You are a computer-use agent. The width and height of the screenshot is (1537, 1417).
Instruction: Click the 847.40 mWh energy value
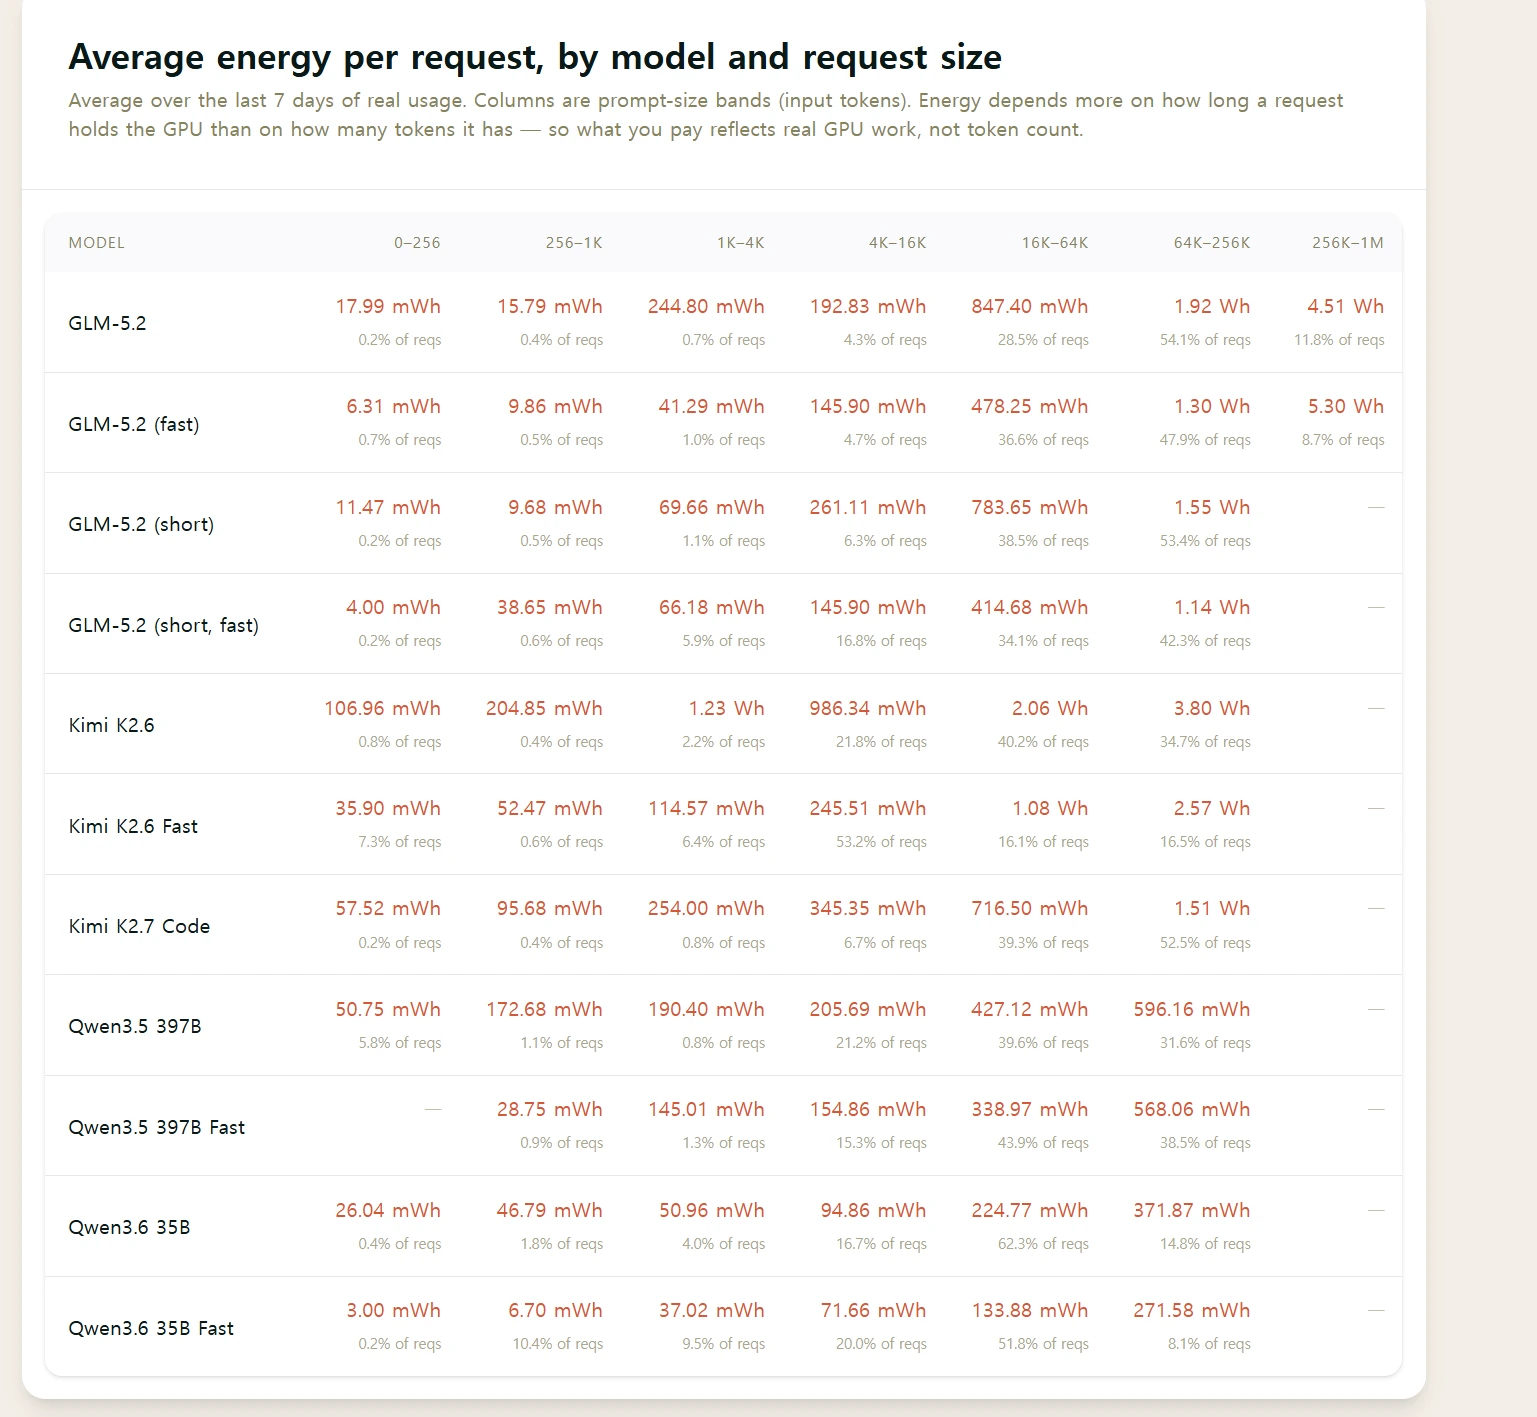tap(1030, 306)
